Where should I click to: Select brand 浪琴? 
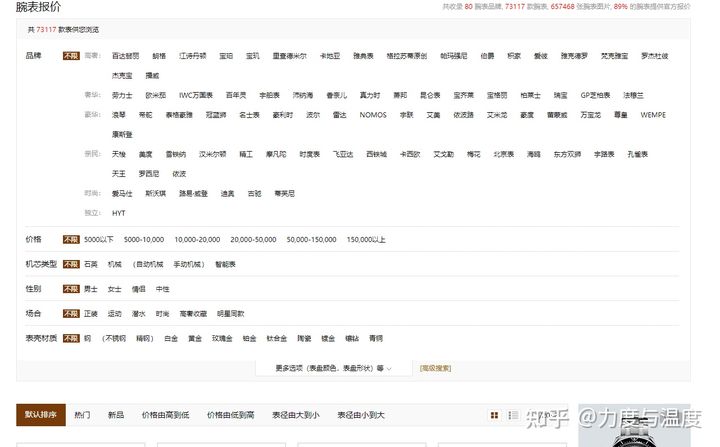pos(119,115)
